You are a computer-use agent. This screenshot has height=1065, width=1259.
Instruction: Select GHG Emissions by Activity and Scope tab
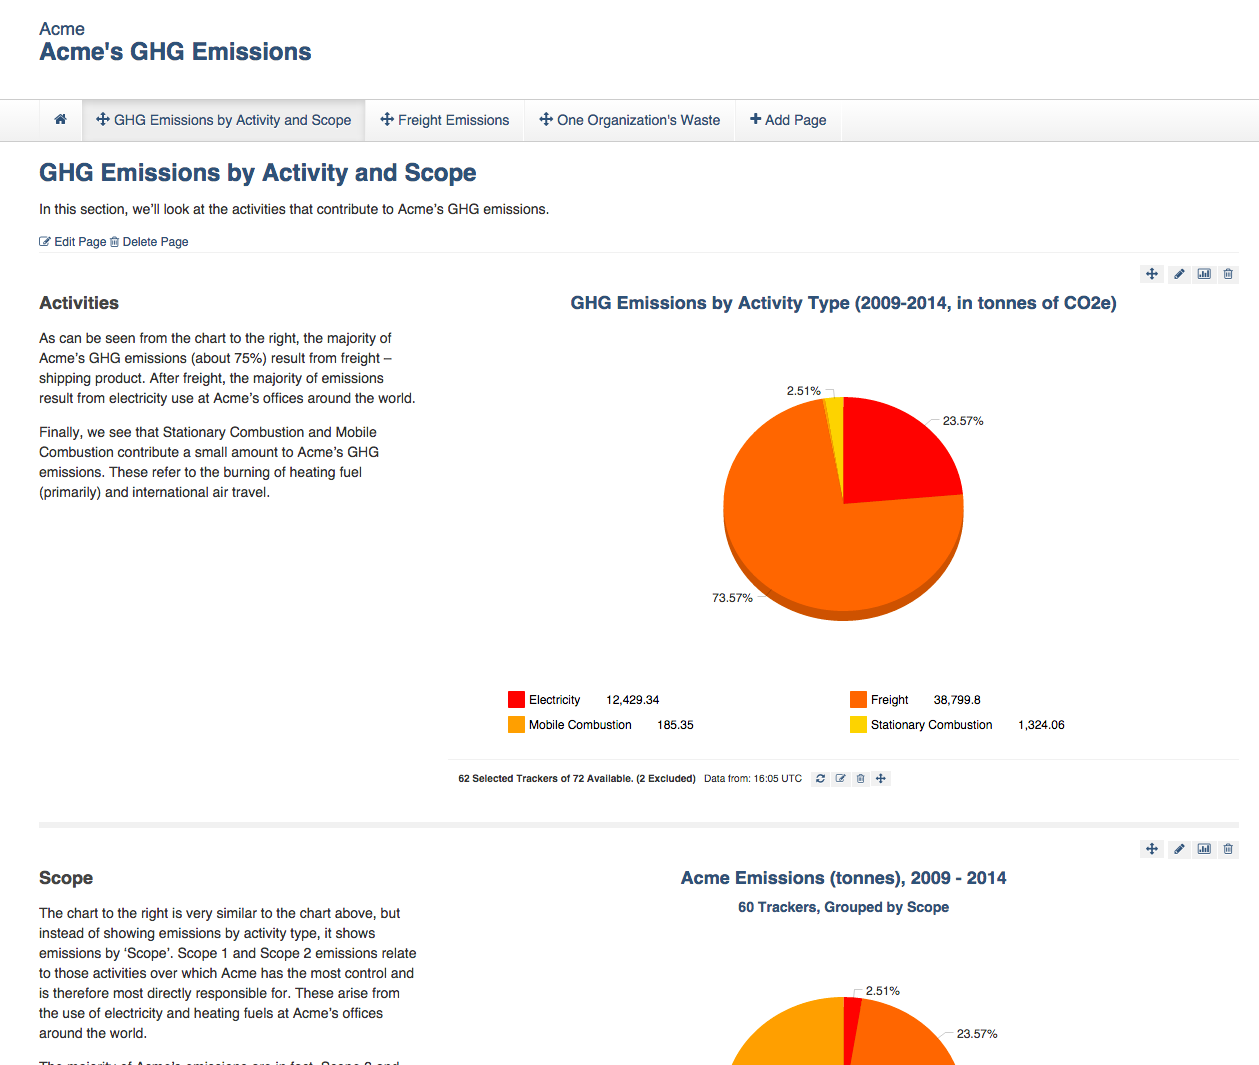pos(224,120)
